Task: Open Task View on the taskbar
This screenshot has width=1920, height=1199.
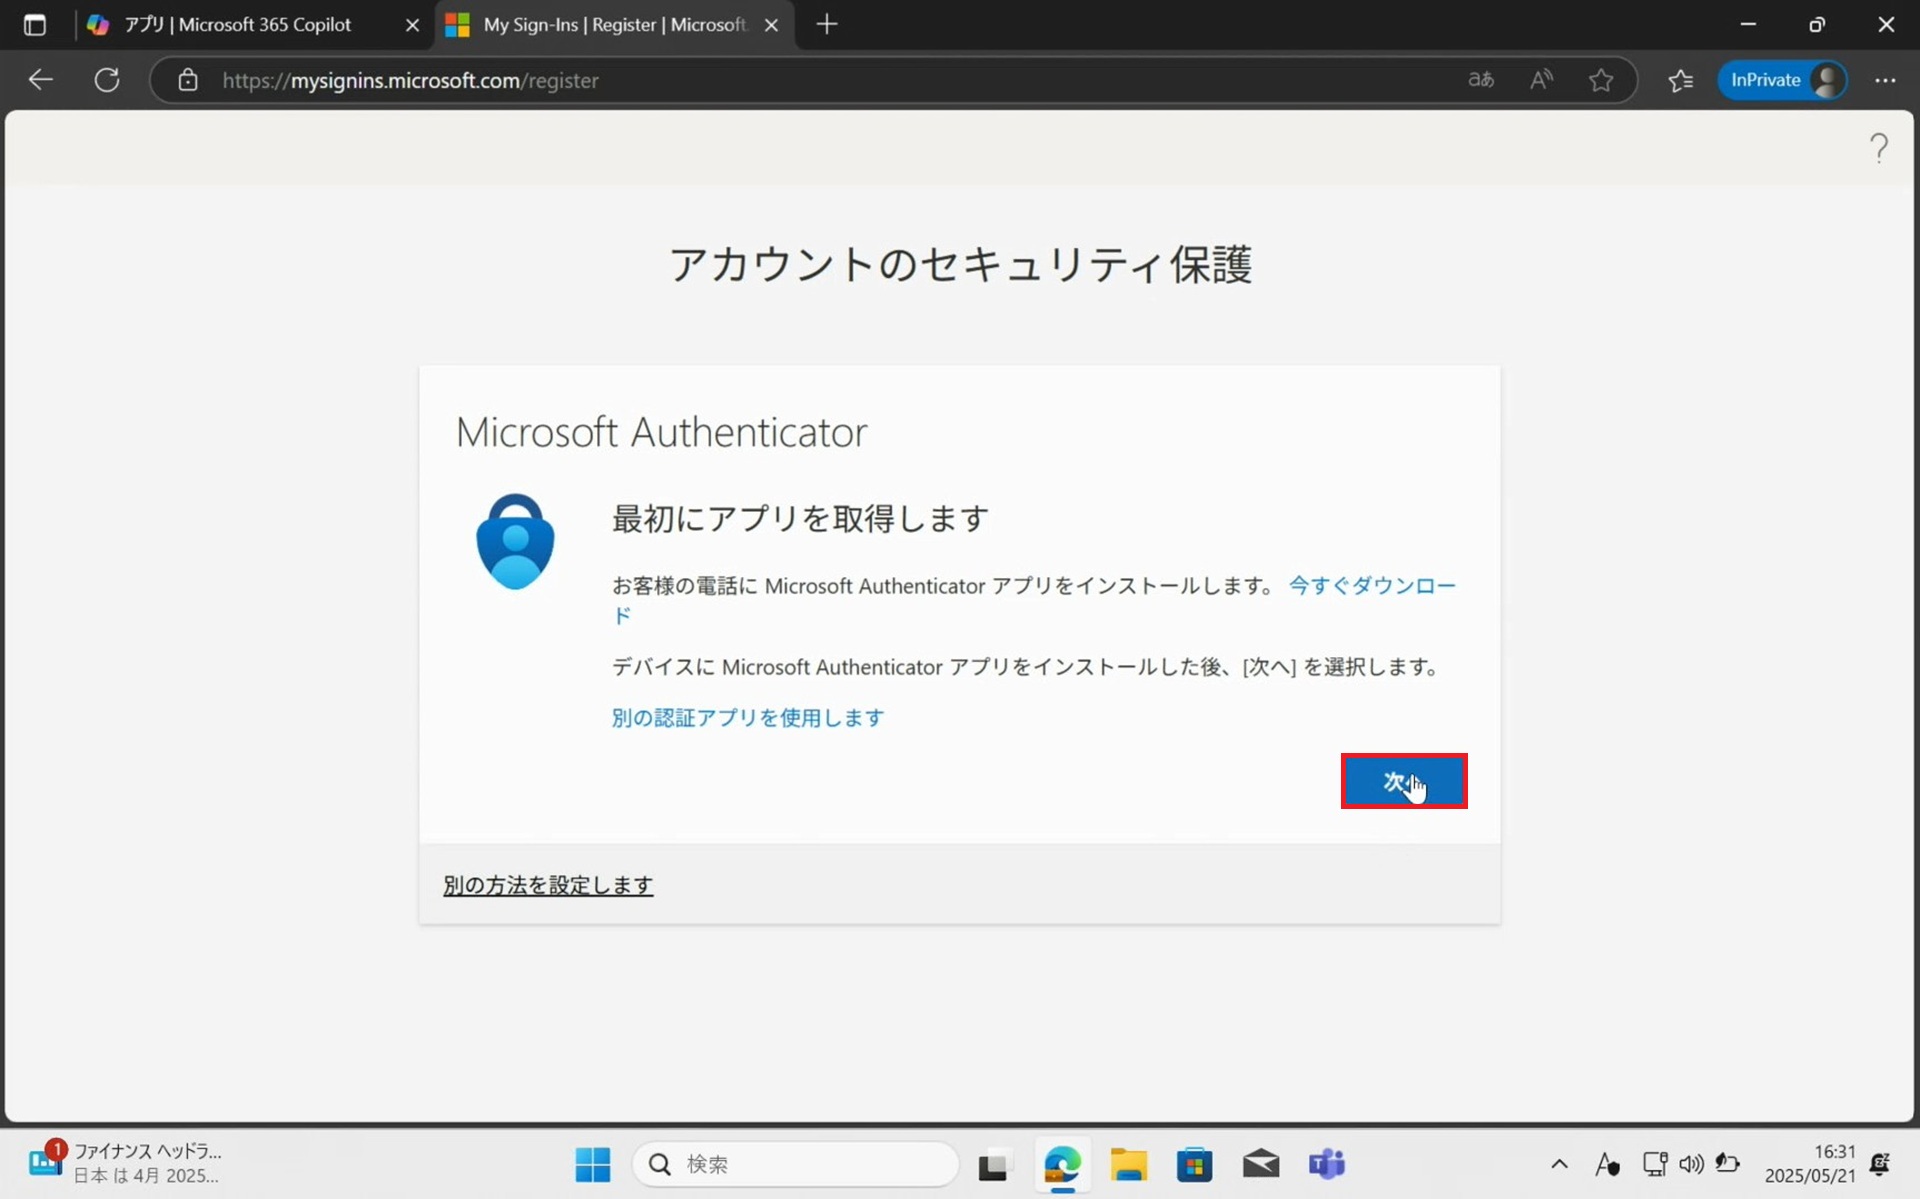Action: tap(993, 1165)
